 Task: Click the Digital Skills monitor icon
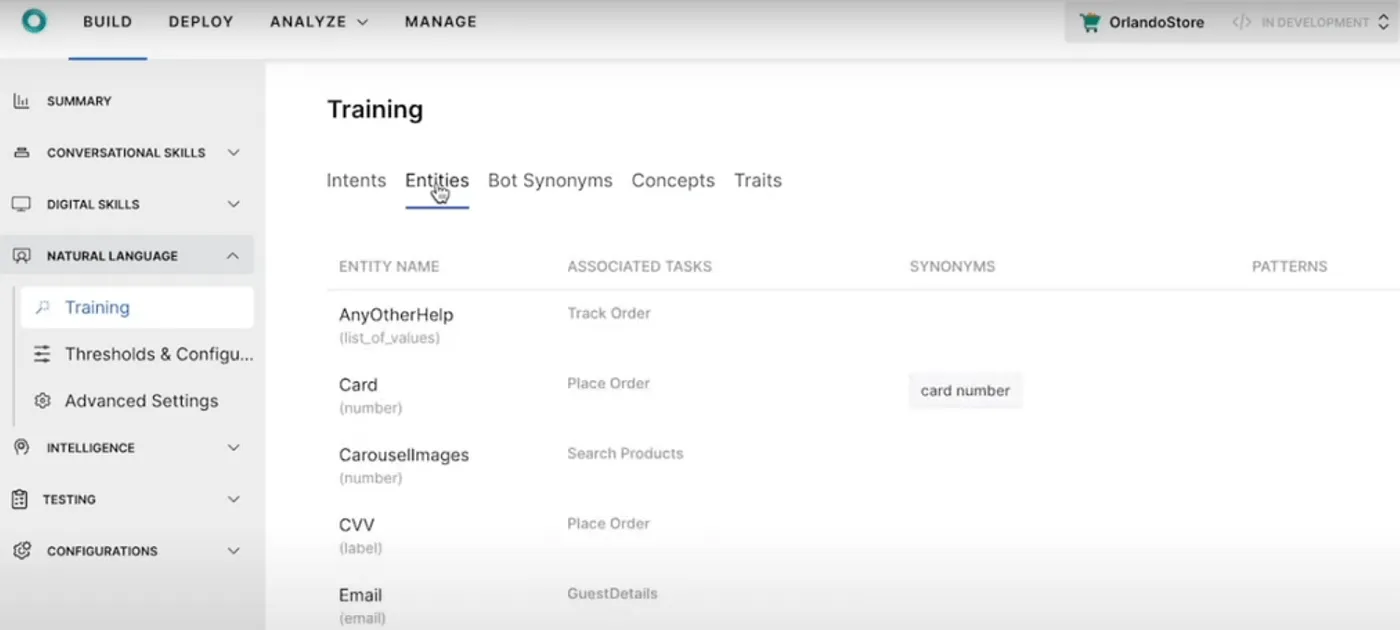pyautogui.click(x=21, y=204)
